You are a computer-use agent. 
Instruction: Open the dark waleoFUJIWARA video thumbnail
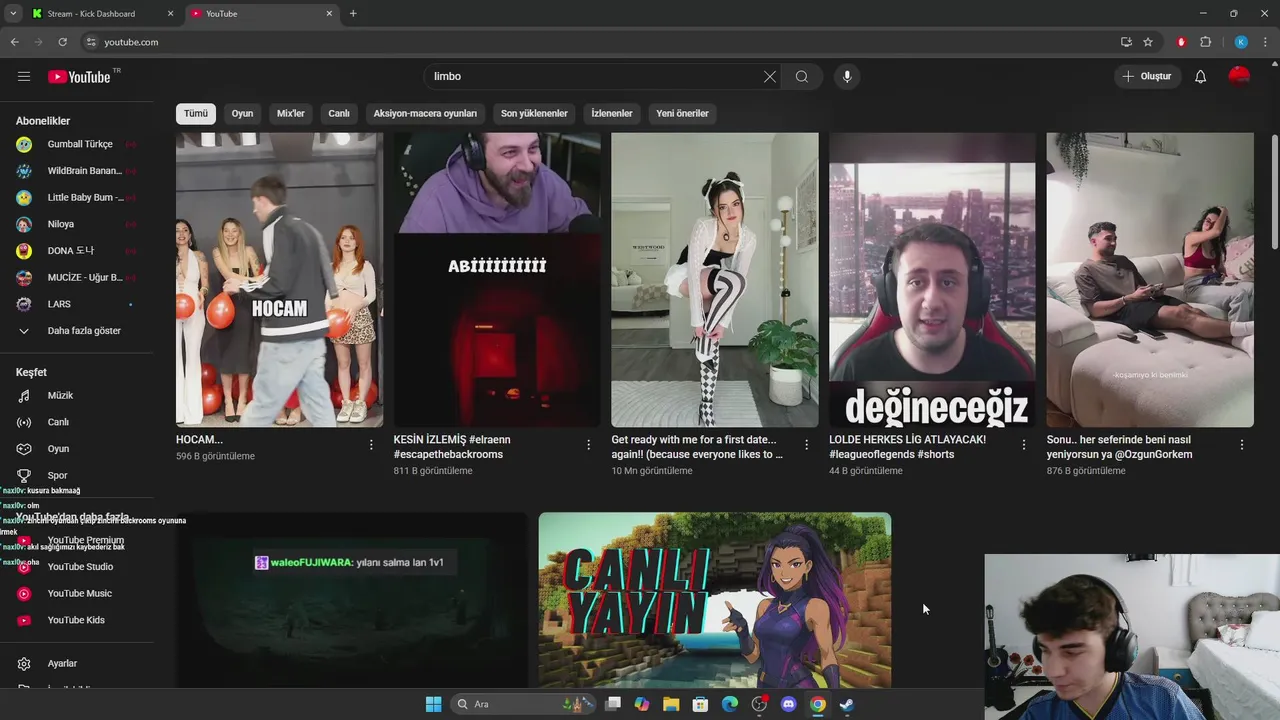tap(352, 600)
